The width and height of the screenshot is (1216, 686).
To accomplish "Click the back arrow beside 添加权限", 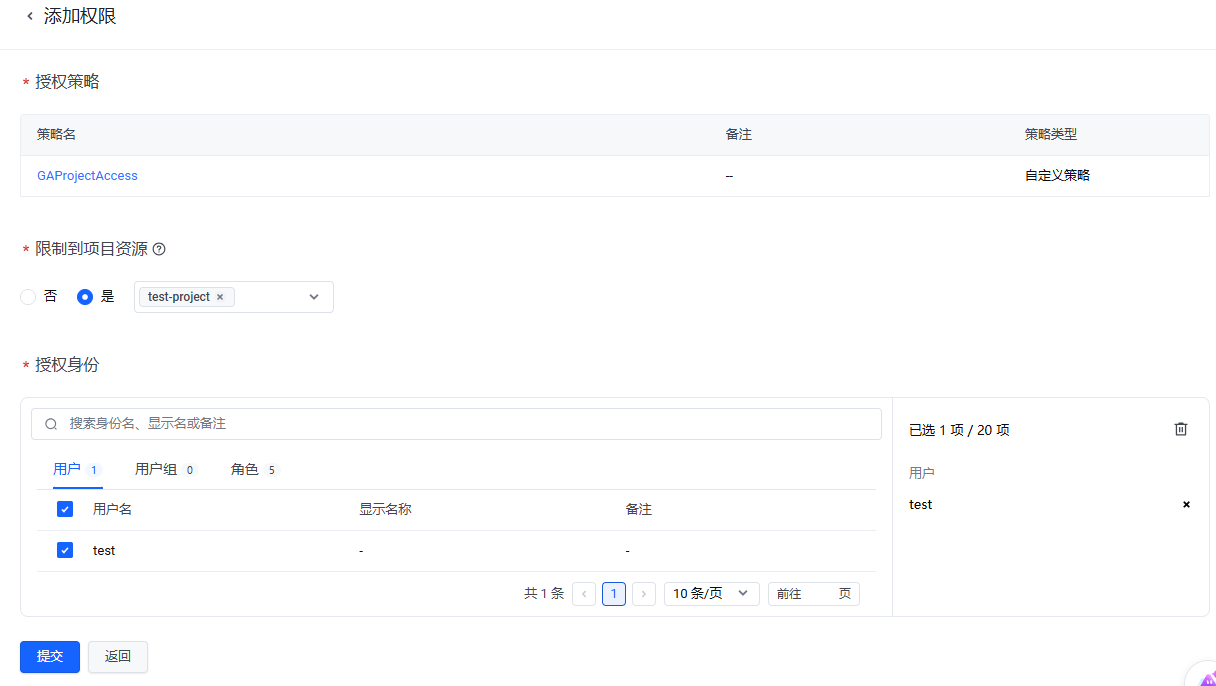I will click(x=29, y=17).
